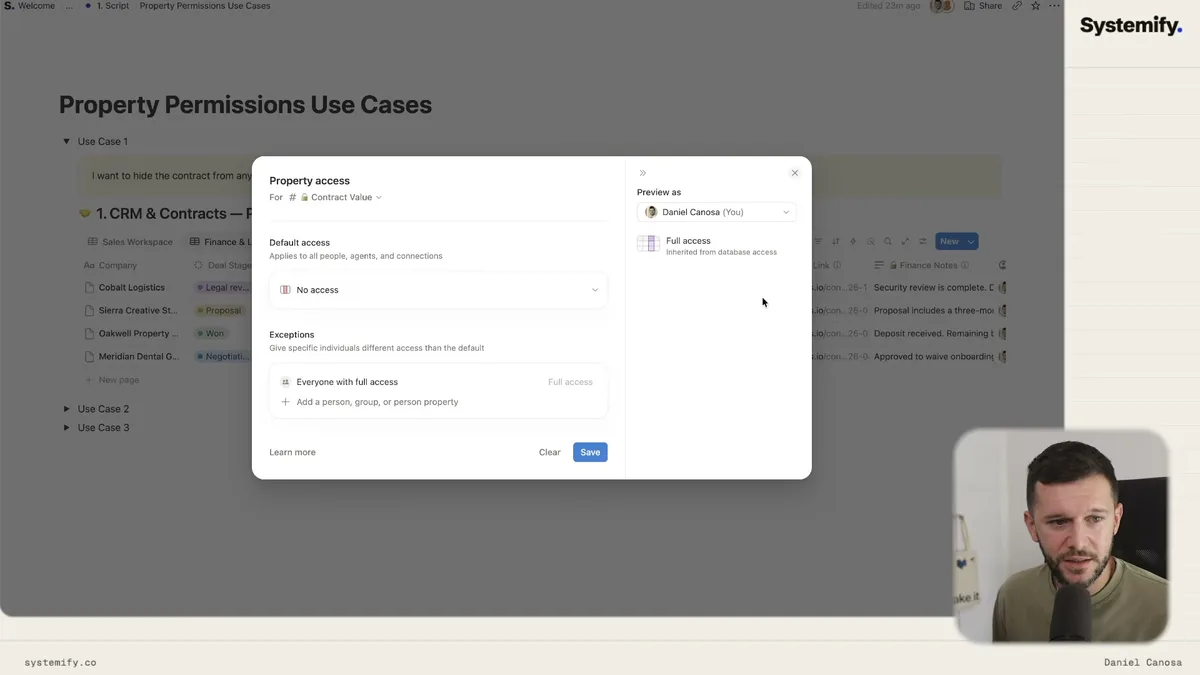The image size is (1200, 675).
Task: Switch to the Sales Workspace tab
Action: tap(130, 242)
